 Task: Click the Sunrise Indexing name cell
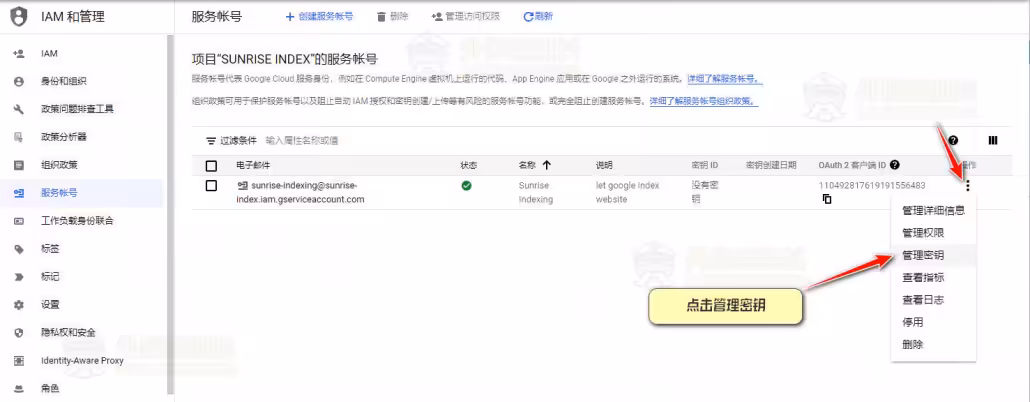click(x=536, y=192)
